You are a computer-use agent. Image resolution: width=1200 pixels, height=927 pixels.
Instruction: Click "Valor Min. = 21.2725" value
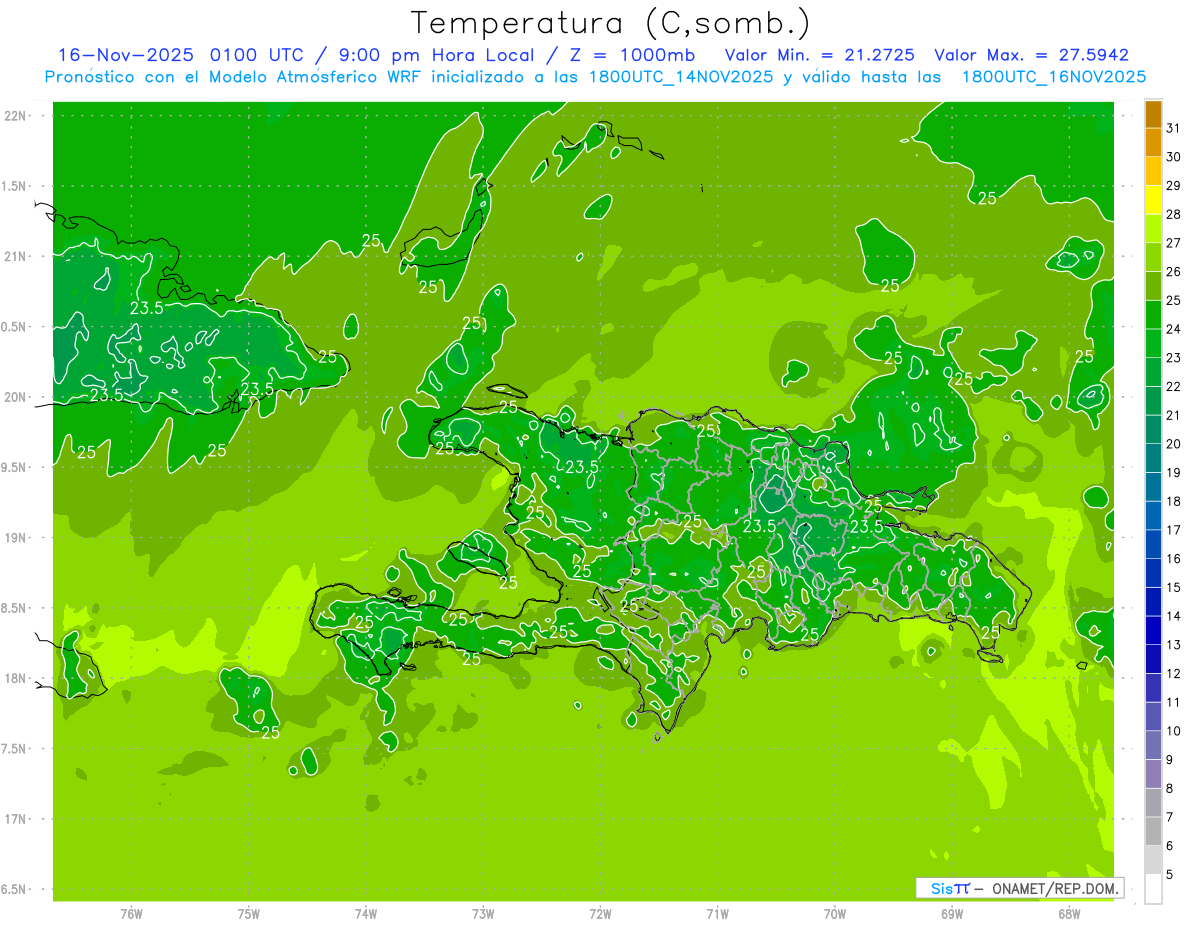coord(820,55)
